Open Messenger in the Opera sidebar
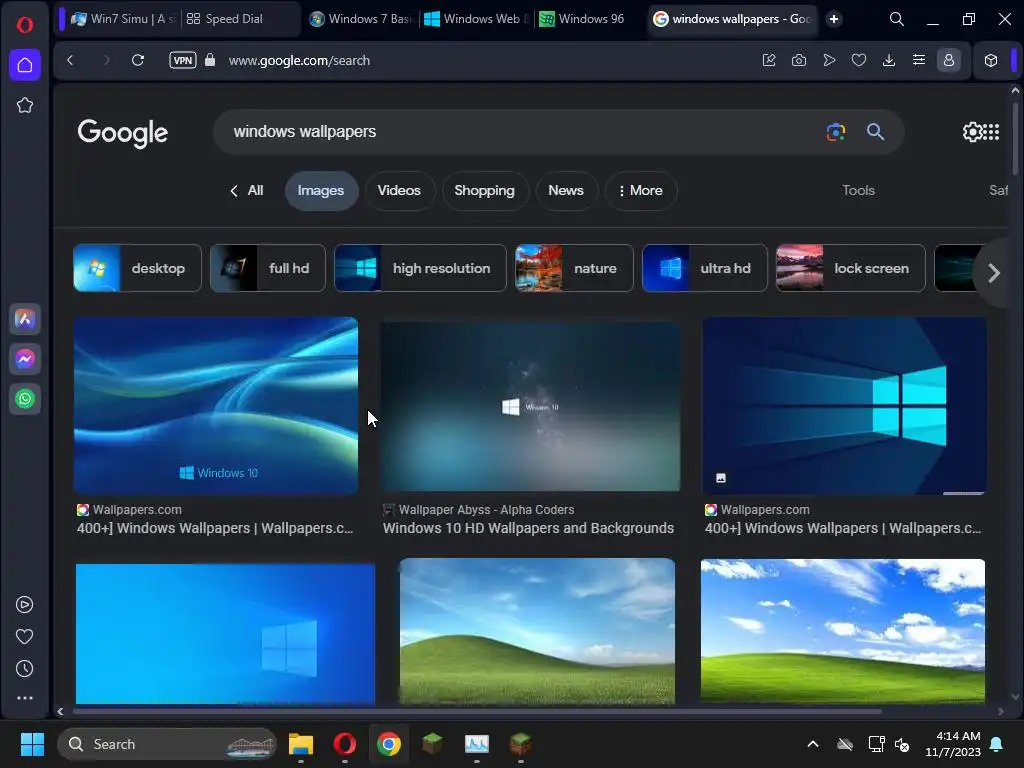Viewport: 1024px width, 768px height. click(25, 359)
